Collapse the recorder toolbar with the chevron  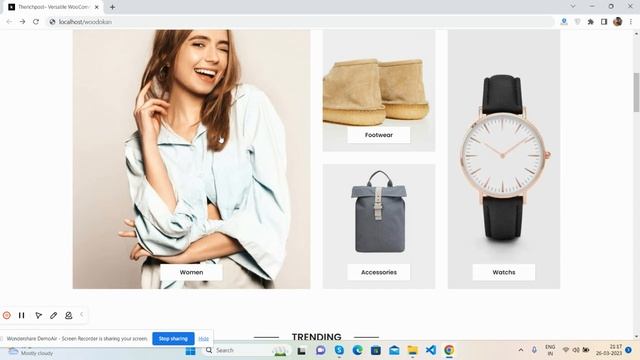click(82, 314)
